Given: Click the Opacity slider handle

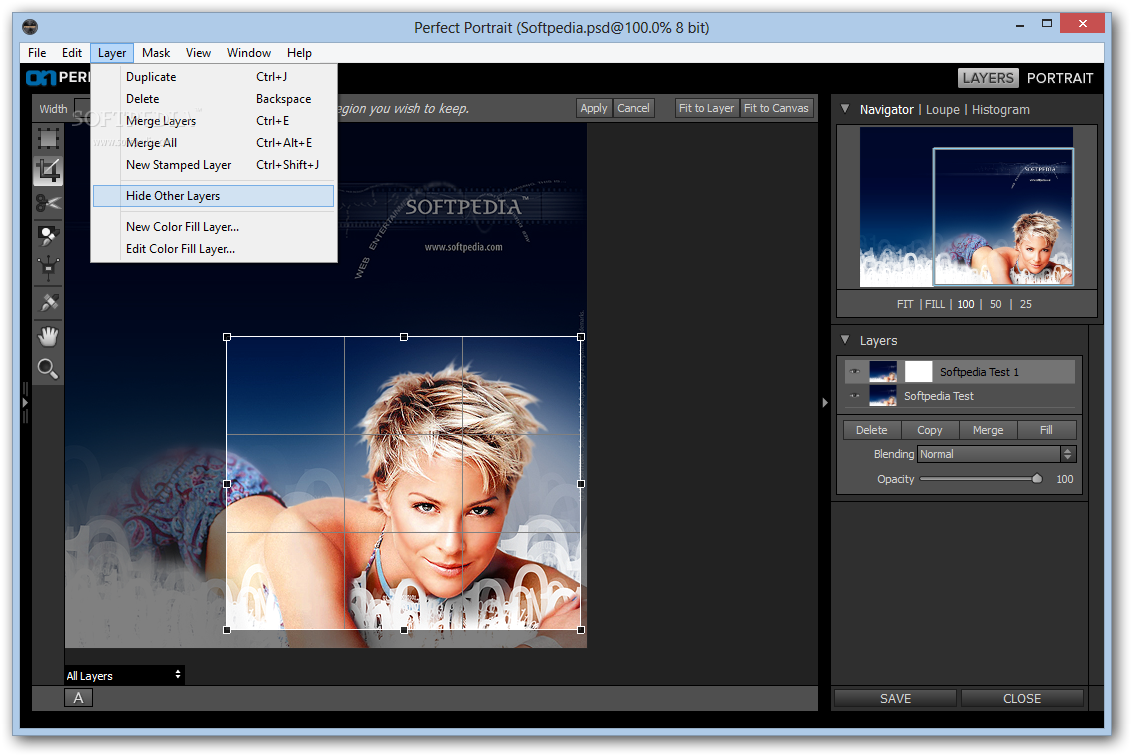Looking at the screenshot, I should [x=1037, y=478].
